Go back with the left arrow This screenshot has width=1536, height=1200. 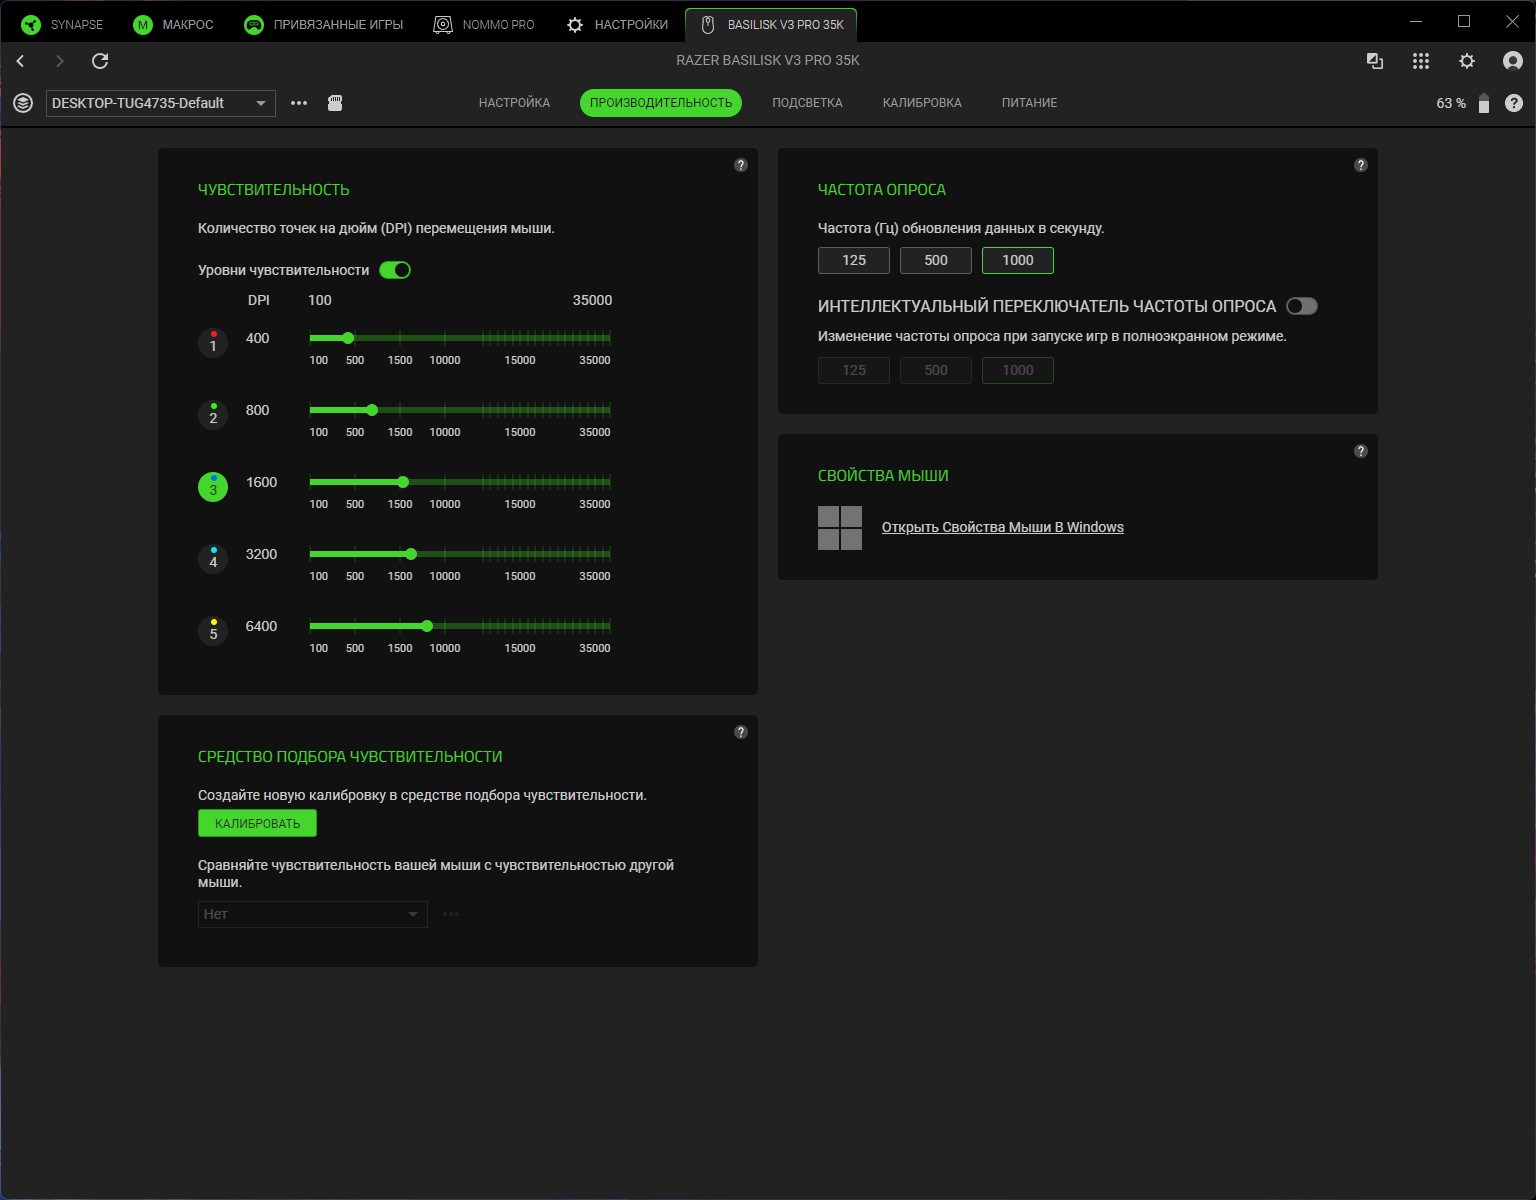(x=20, y=61)
